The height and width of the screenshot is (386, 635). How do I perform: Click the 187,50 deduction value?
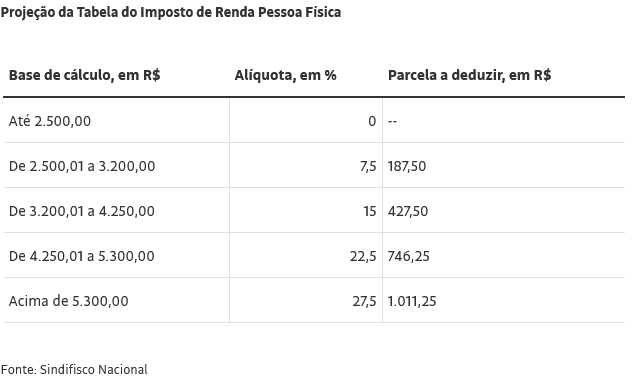tap(407, 166)
